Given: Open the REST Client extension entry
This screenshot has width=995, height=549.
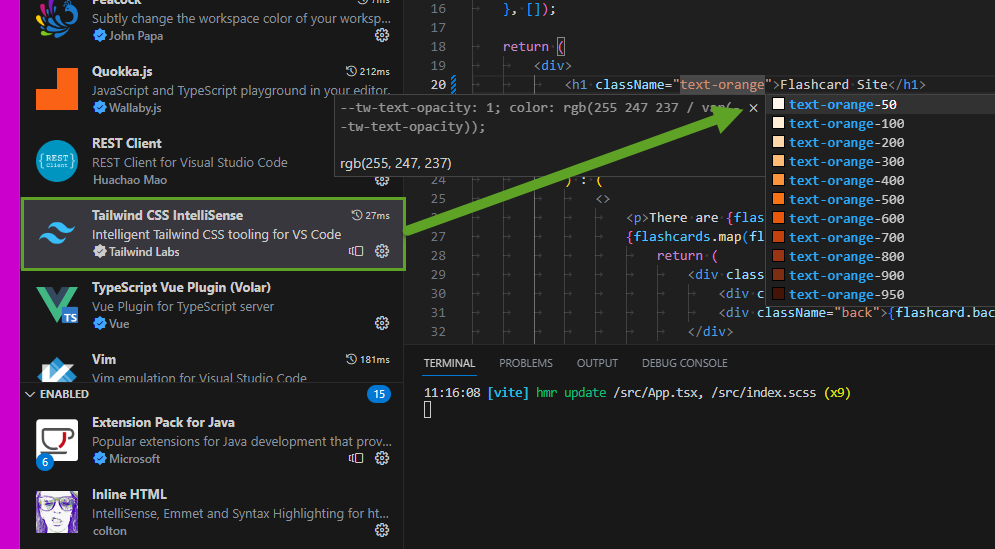Looking at the screenshot, I should pos(213,161).
